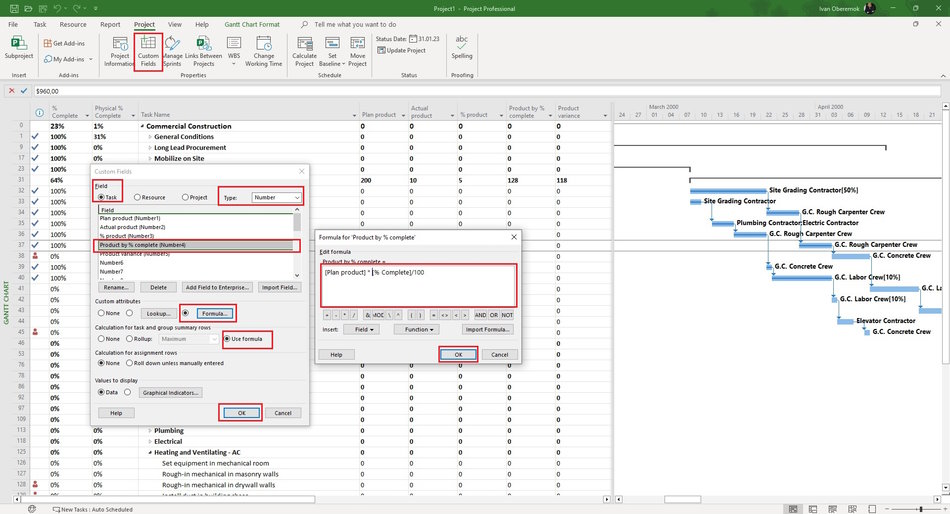Select the Resource field radio button
950x514 pixels.
[x=137, y=198]
